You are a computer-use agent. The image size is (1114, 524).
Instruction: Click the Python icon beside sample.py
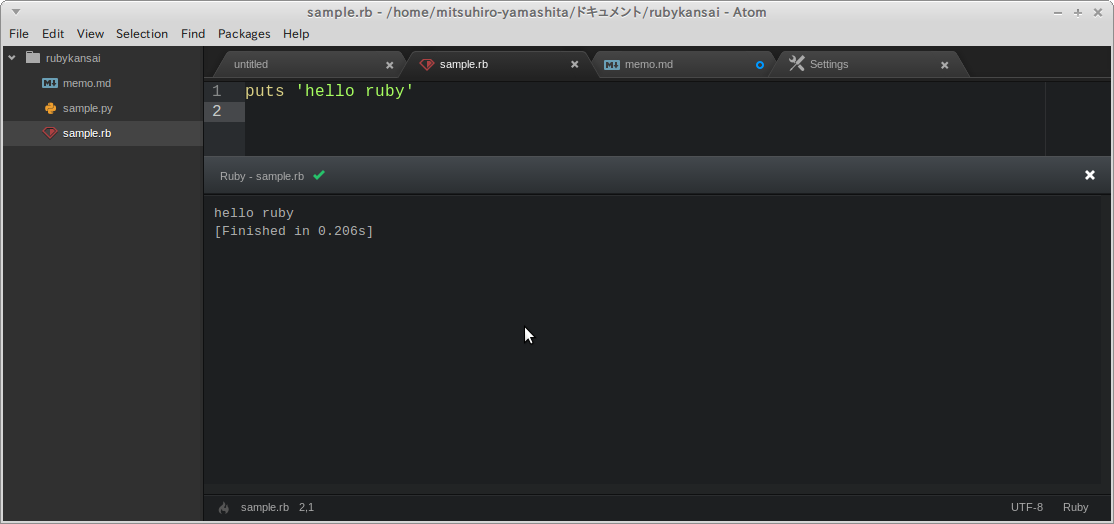point(50,109)
